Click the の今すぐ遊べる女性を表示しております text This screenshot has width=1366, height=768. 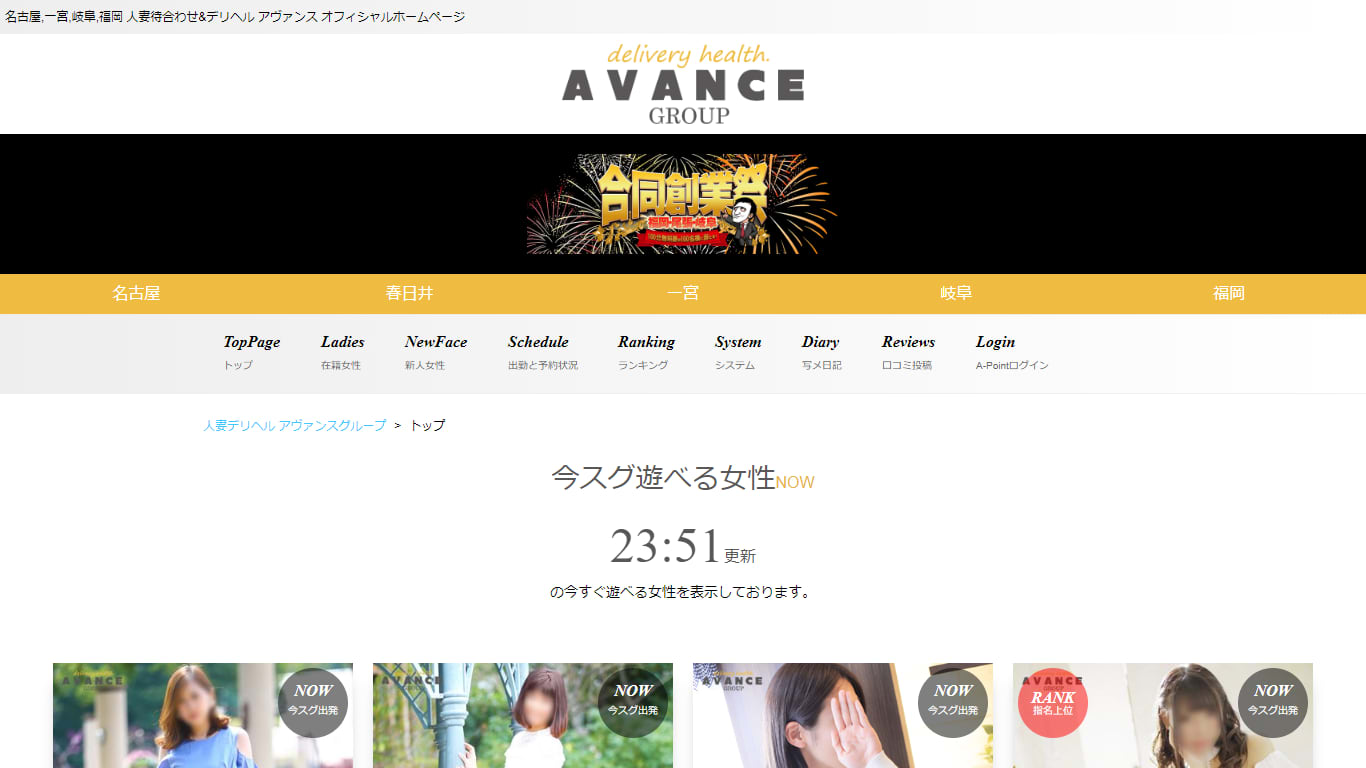pyautogui.click(x=683, y=592)
